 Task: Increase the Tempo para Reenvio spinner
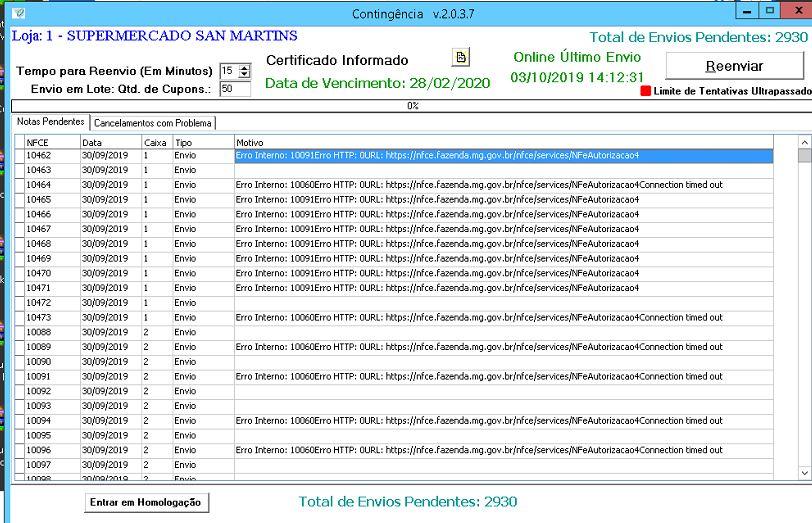245,67
